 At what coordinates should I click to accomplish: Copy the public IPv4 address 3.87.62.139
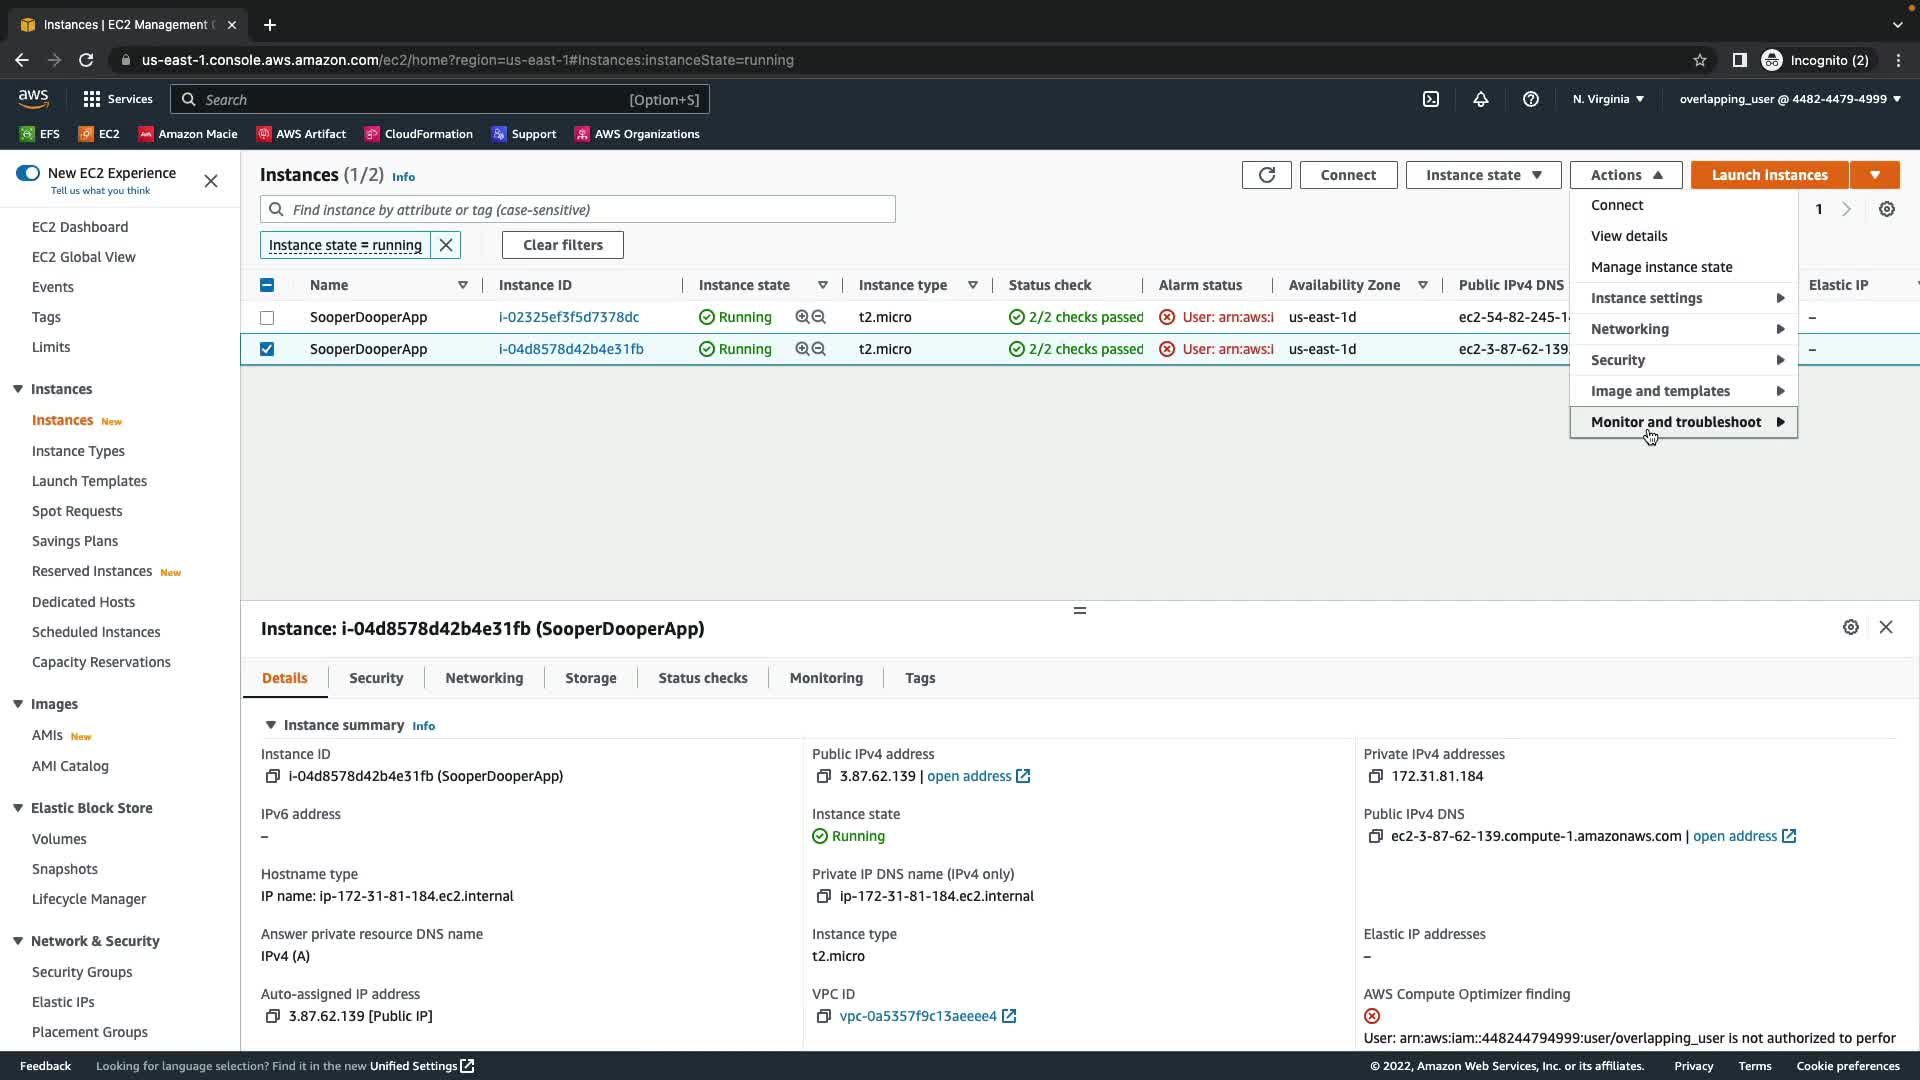pos(823,777)
